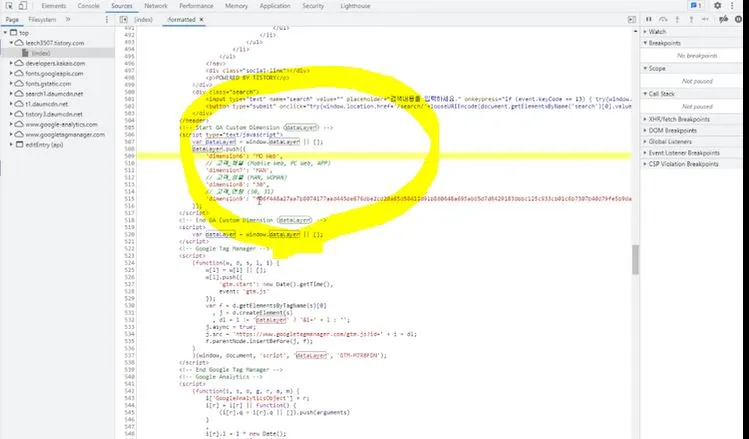Expand tistory3.daumcdn.net domain
This screenshot has height=439, width=749.
(11, 114)
